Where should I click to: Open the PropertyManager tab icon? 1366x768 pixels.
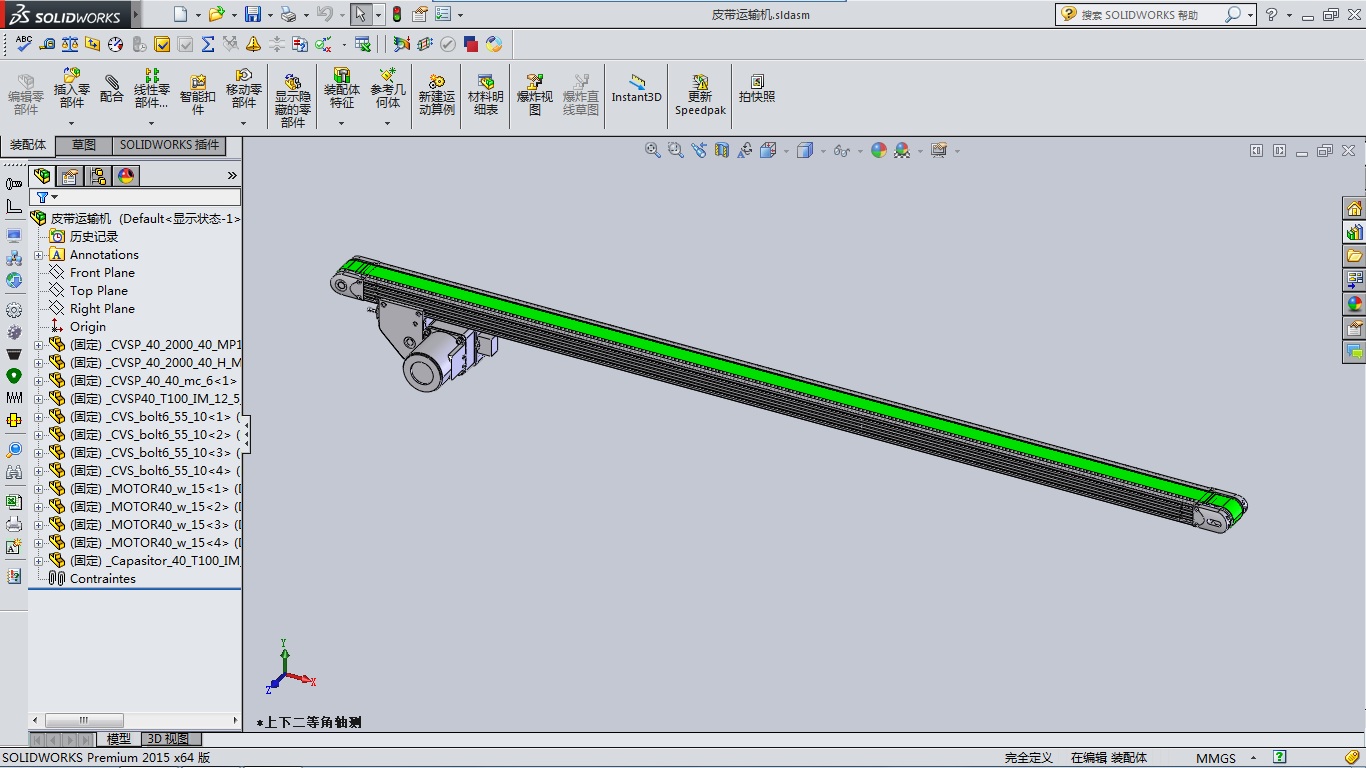pos(70,176)
